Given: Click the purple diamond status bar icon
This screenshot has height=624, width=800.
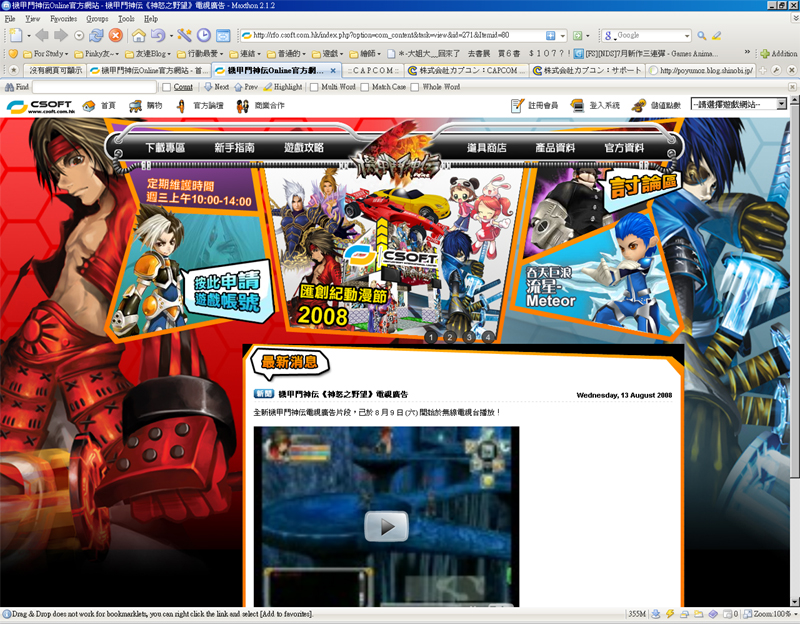Looking at the screenshot, I should (713, 614).
